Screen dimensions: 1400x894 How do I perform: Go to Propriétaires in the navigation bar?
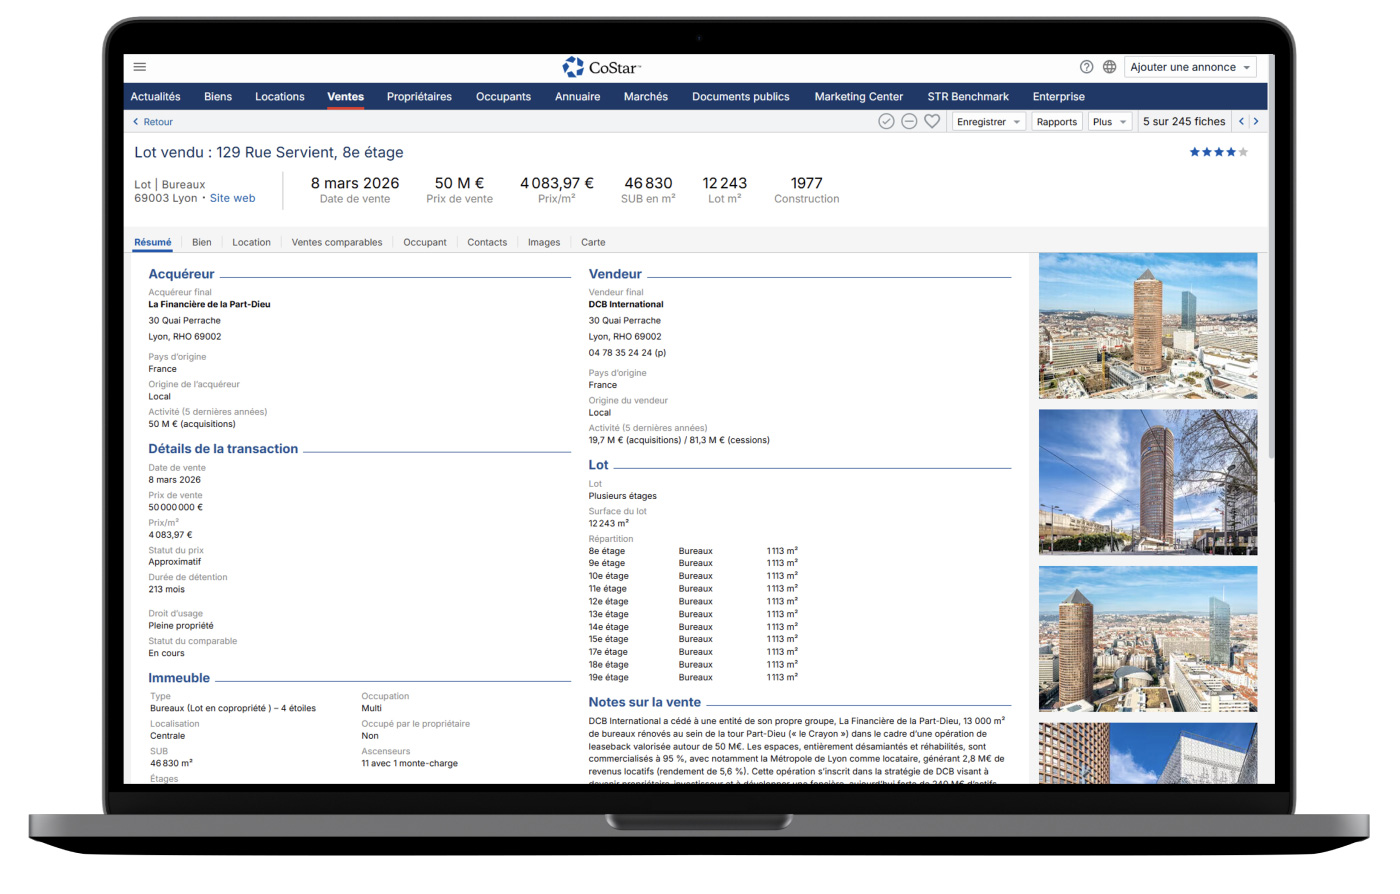coord(419,97)
